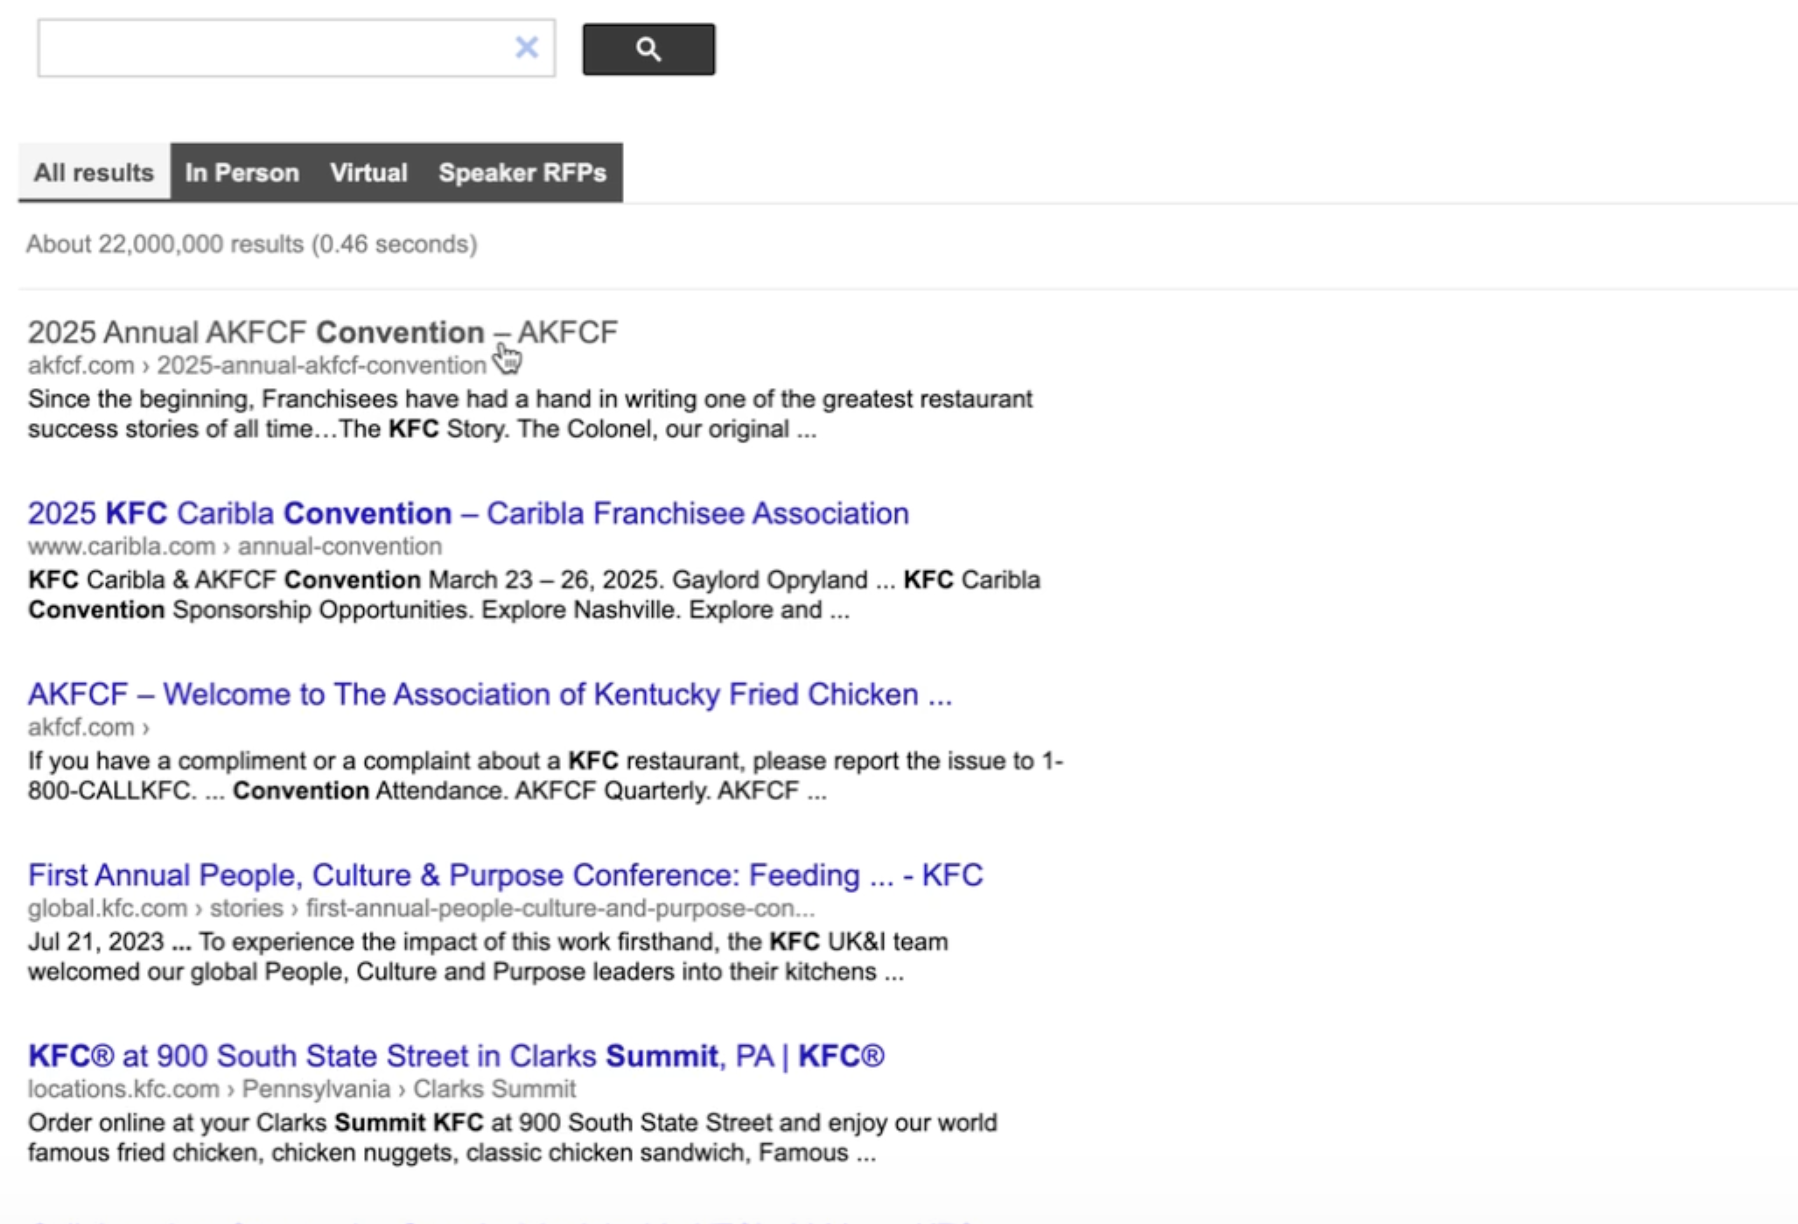The height and width of the screenshot is (1224, 1798).
Task: Click the snippet mentioning 1-800-CALLKFC
Action: (546, 776)
